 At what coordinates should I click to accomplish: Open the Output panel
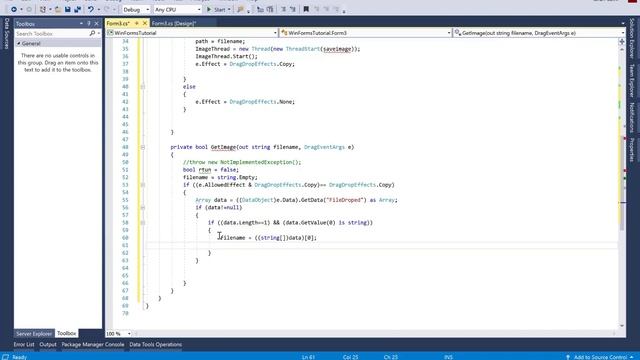[x=48, y=344]
